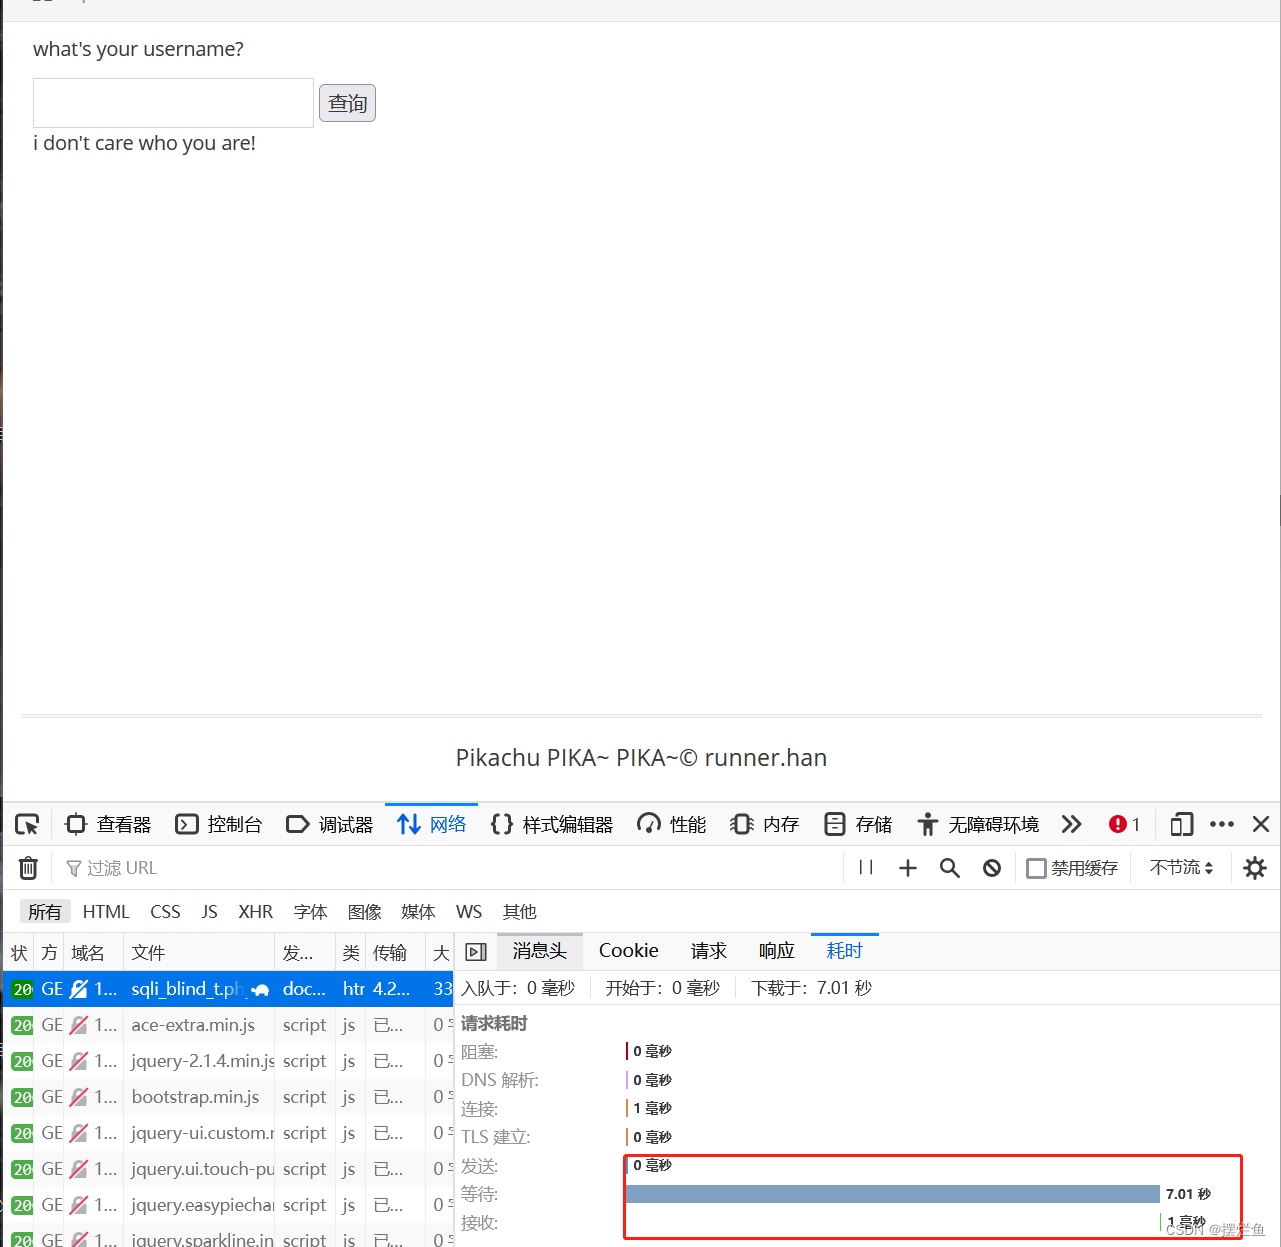
Task: Open the devtools three-dot menu
Action: tap(1221, 824)
